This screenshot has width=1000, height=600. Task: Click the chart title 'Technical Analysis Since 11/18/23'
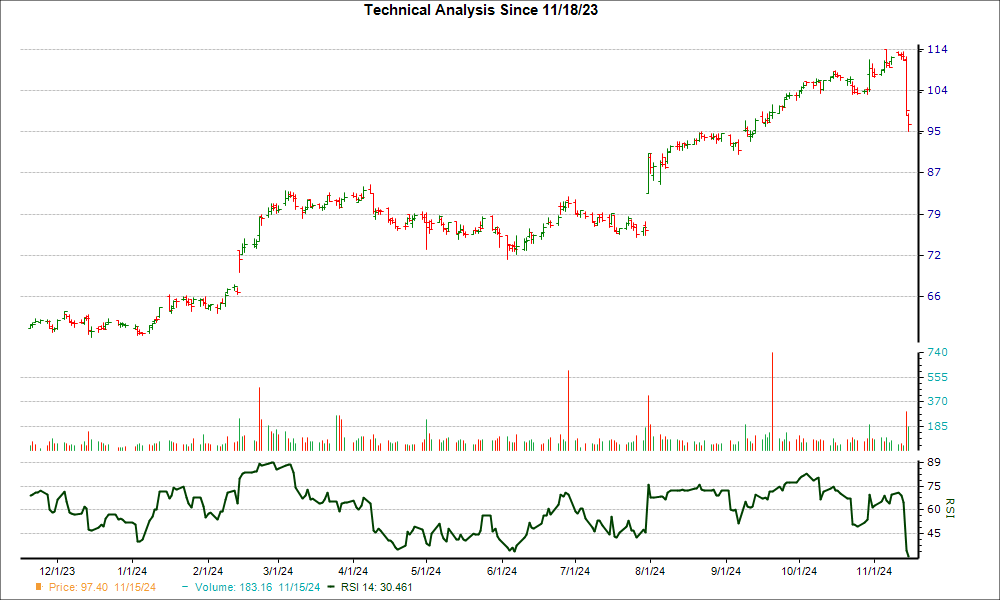coord(481,10)
